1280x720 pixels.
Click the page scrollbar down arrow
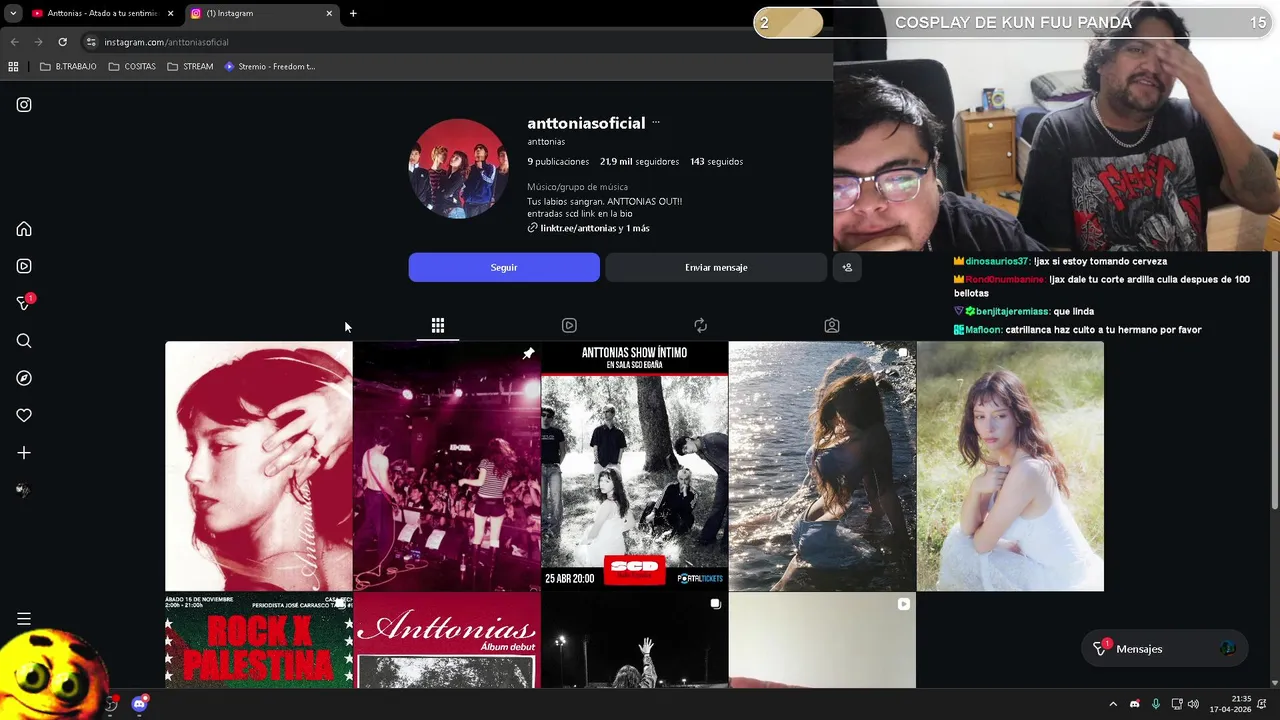coord(1274,683)
